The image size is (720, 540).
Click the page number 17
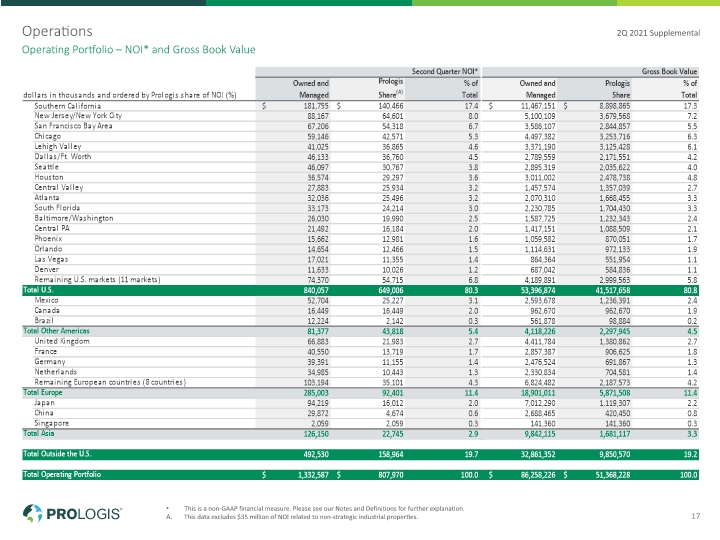pos(696,516)
